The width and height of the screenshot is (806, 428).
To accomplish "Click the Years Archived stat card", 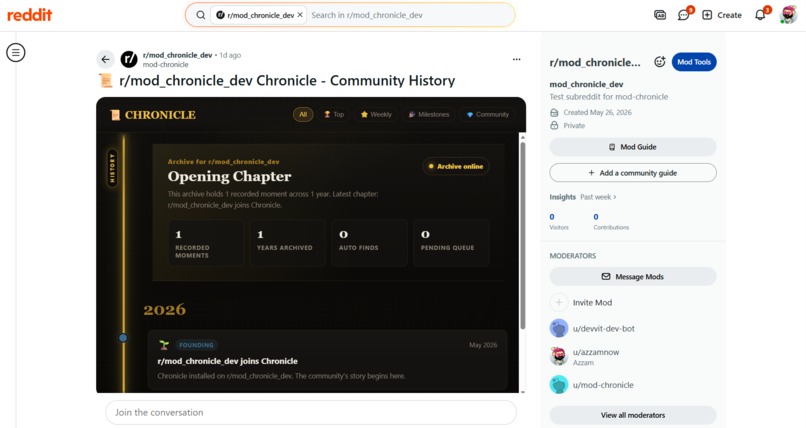I will pyautogui.click(x=287, y=243).
